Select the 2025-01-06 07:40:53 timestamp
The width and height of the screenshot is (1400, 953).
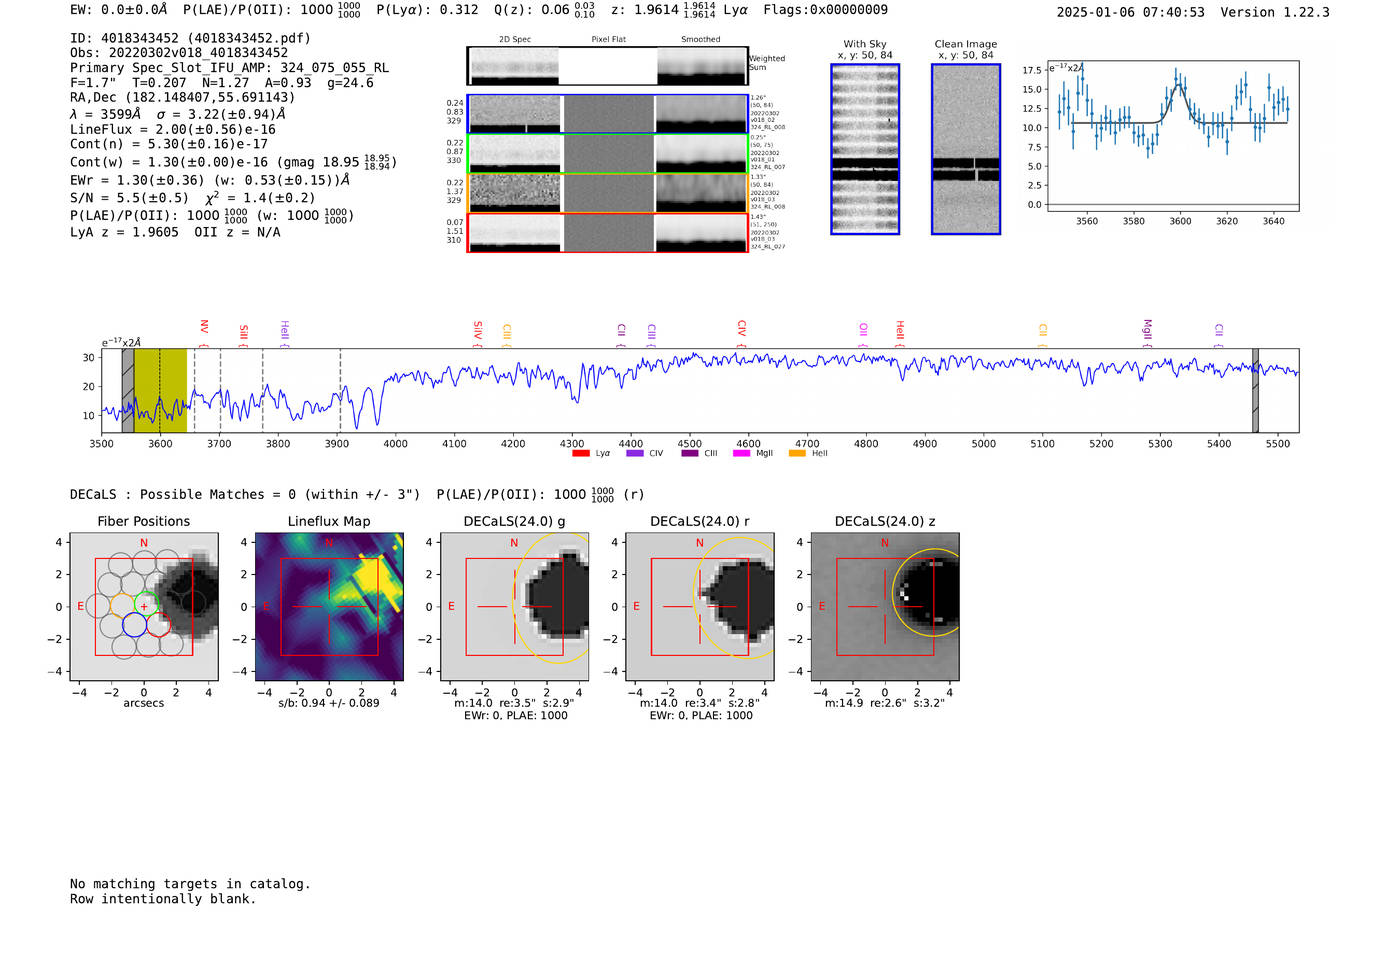click(x=1131, y=12)
